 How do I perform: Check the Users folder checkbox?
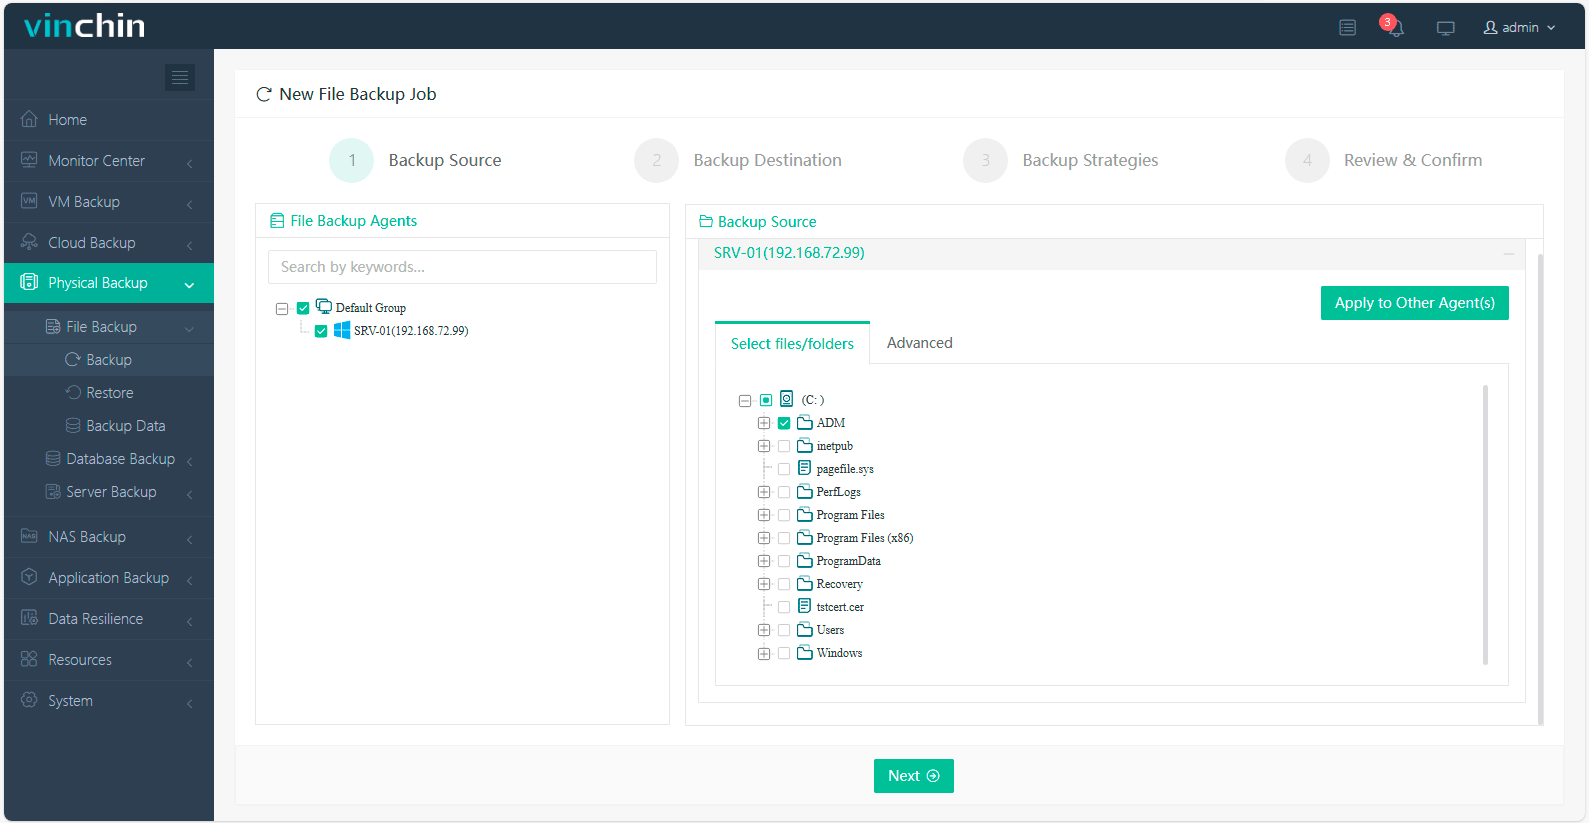784,630
